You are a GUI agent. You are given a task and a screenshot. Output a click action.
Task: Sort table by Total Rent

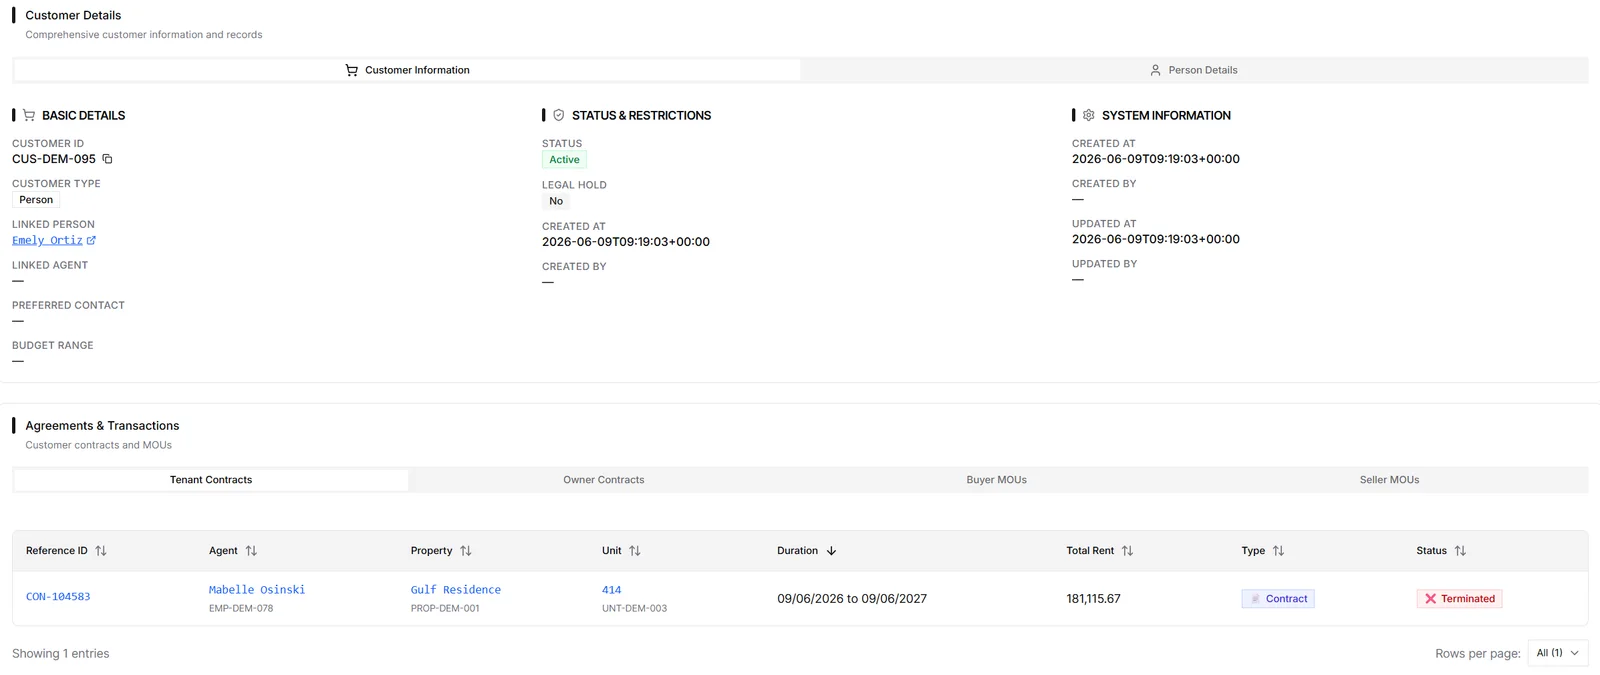click(x=1128, y=551)
